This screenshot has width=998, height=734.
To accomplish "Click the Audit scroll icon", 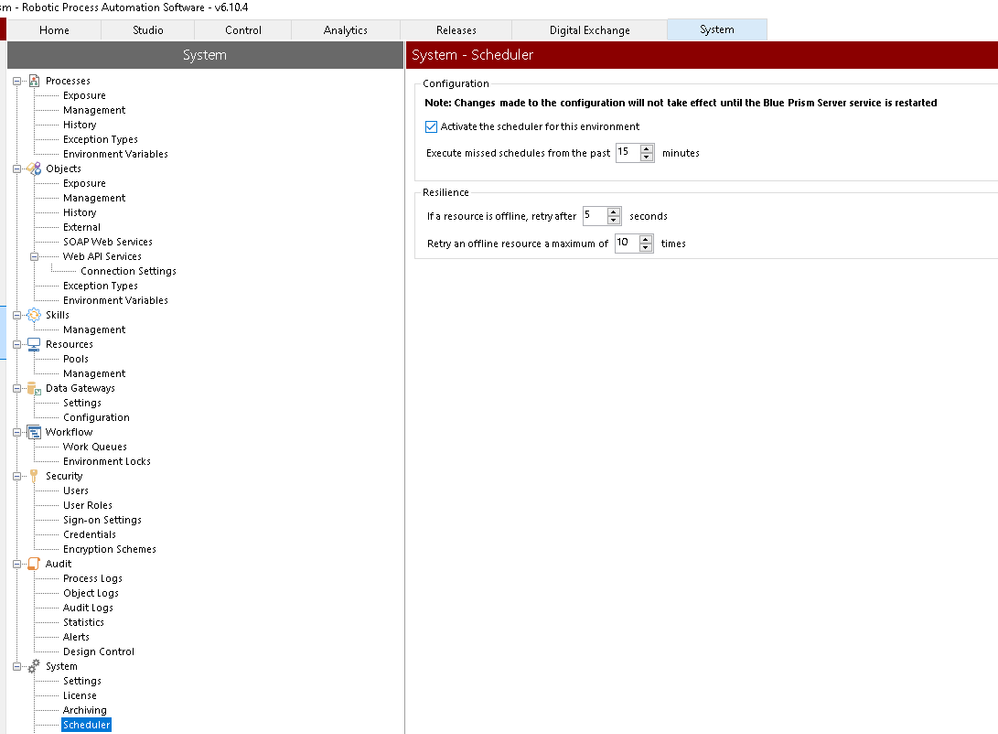I will [34, 564].
